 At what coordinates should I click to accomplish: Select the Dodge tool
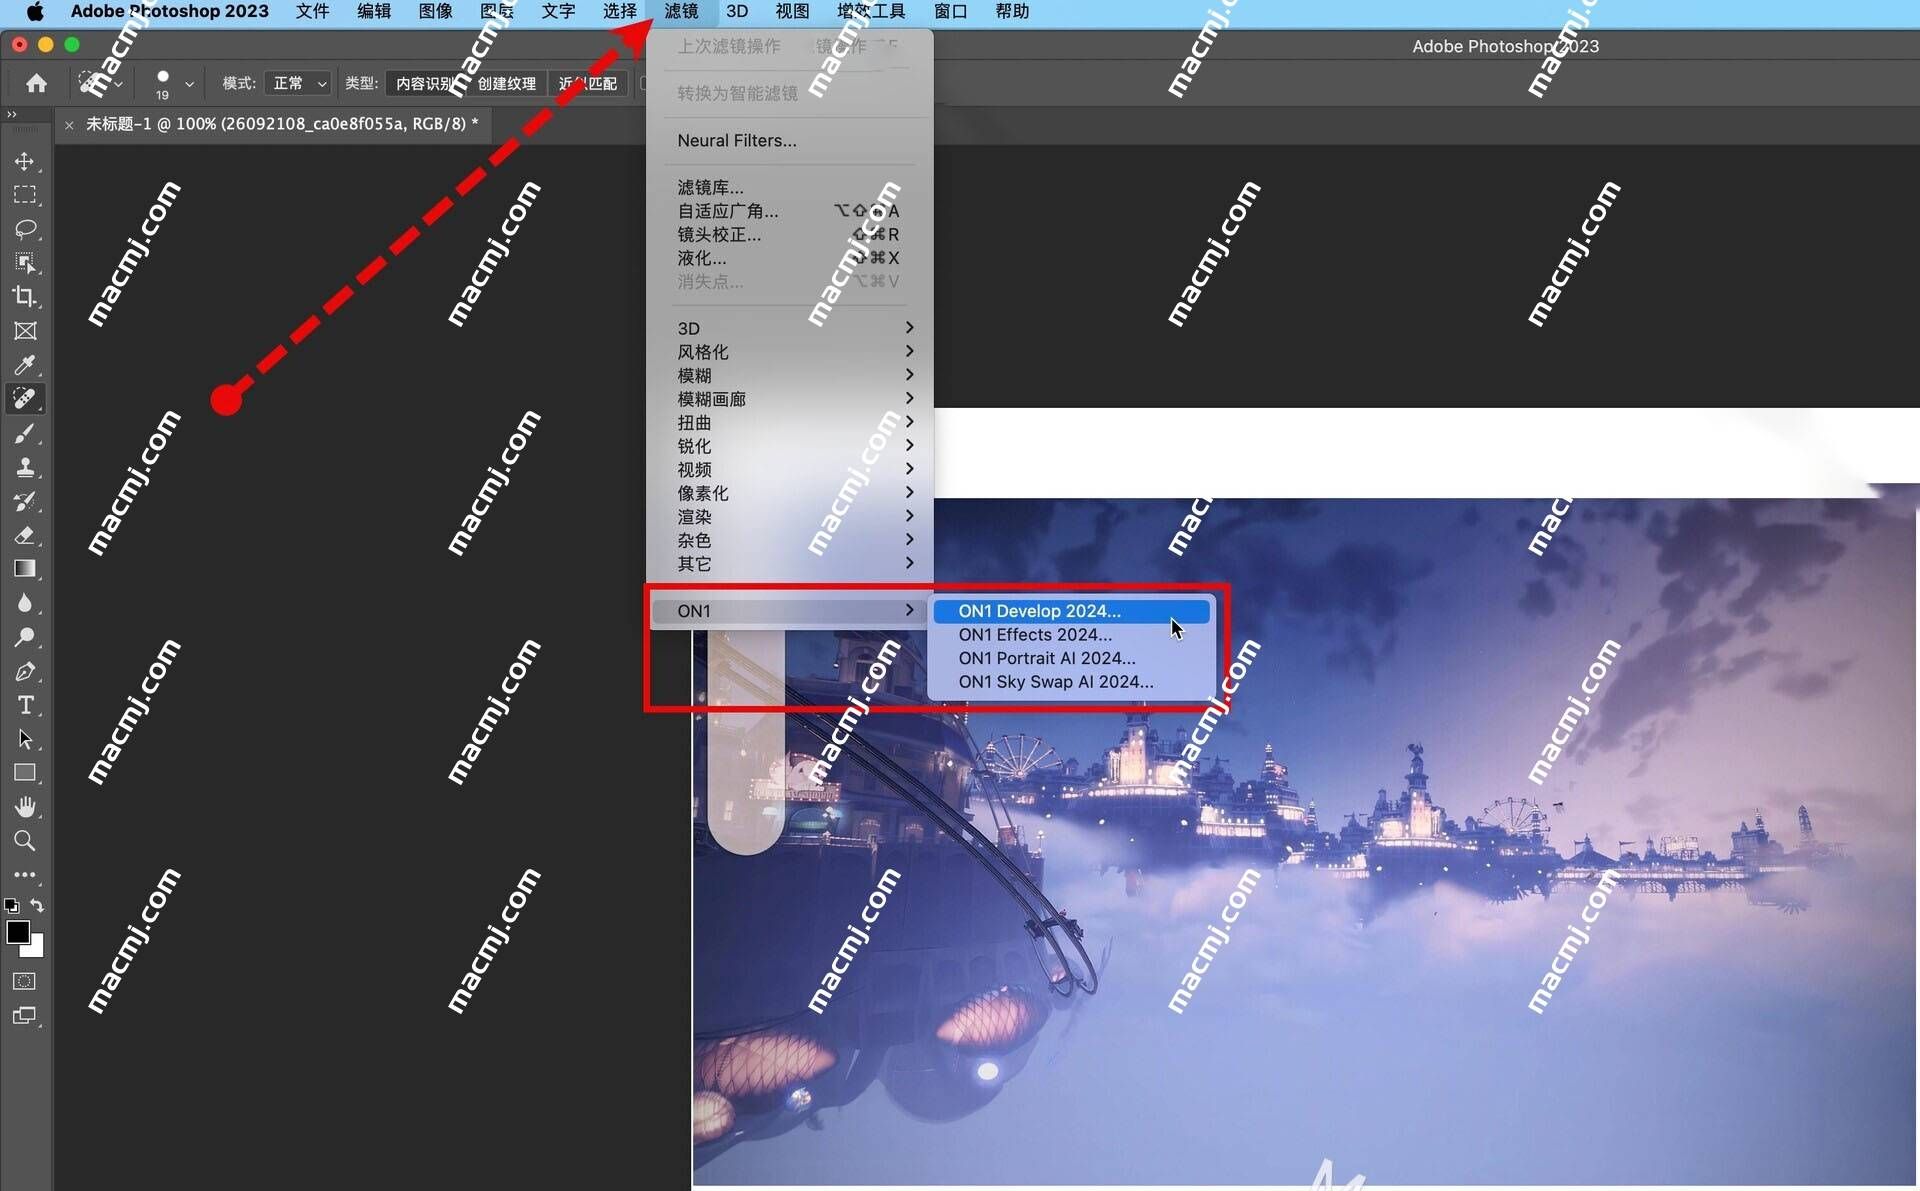25,637
